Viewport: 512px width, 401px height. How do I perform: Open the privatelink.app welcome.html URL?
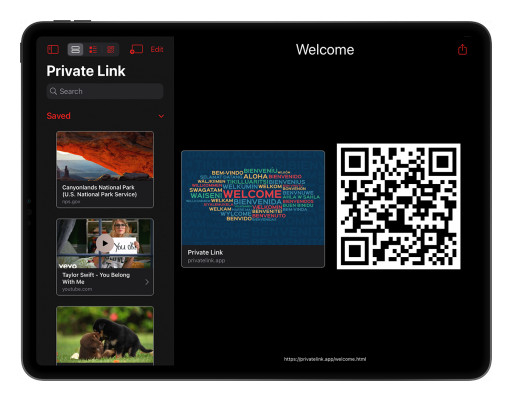pos(325,359)
